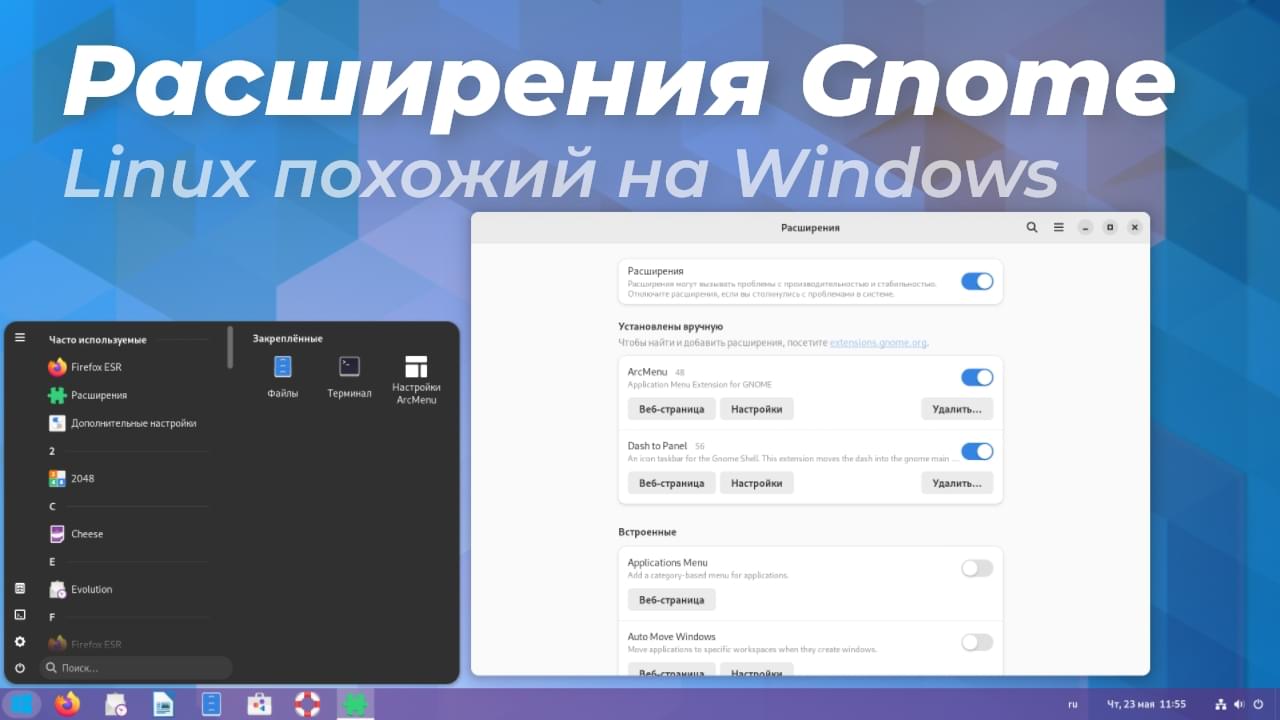Click the Windows-style start button on taskbar

click(x=21, y=704)
